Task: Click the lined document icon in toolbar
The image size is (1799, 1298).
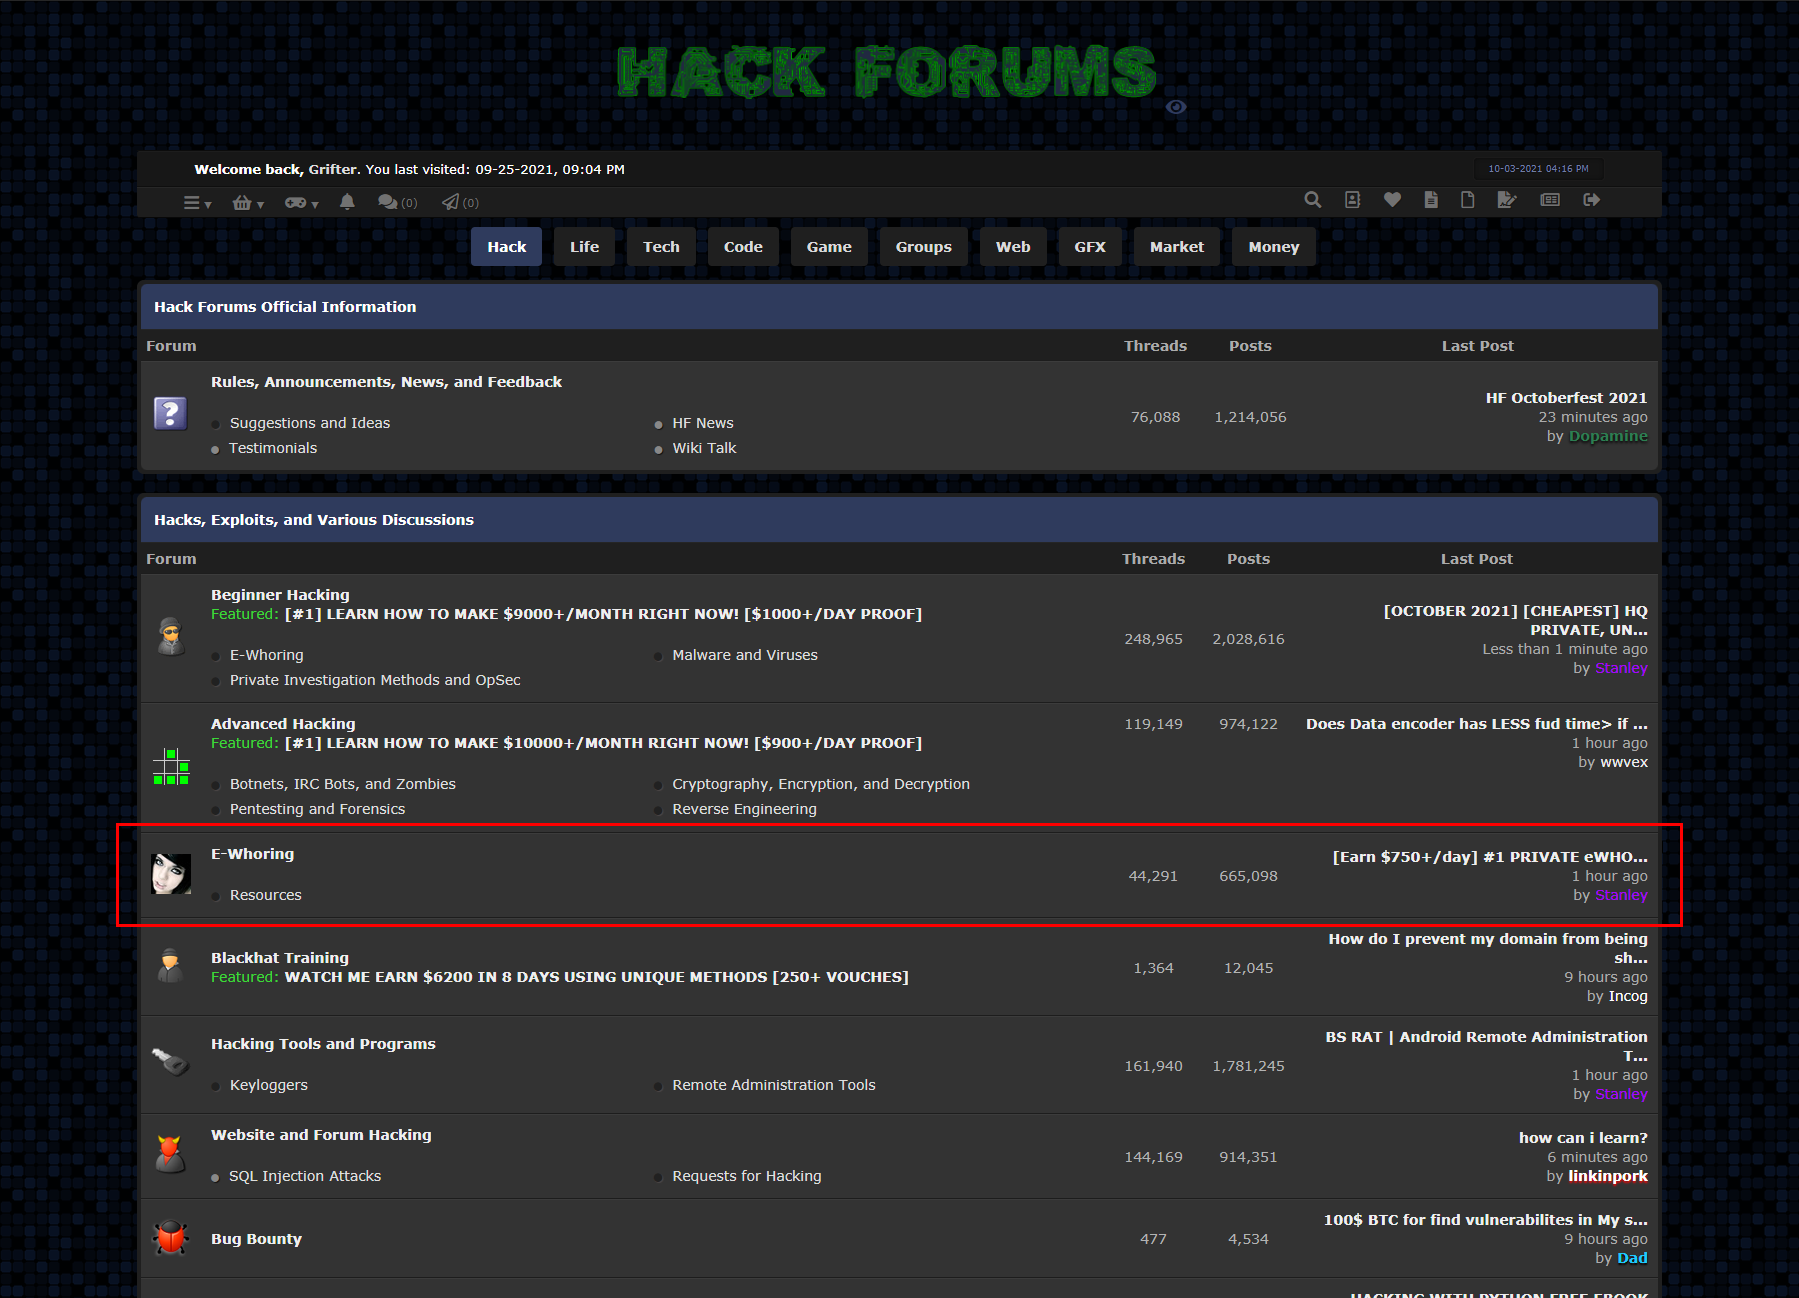Action: [1431, 200]
